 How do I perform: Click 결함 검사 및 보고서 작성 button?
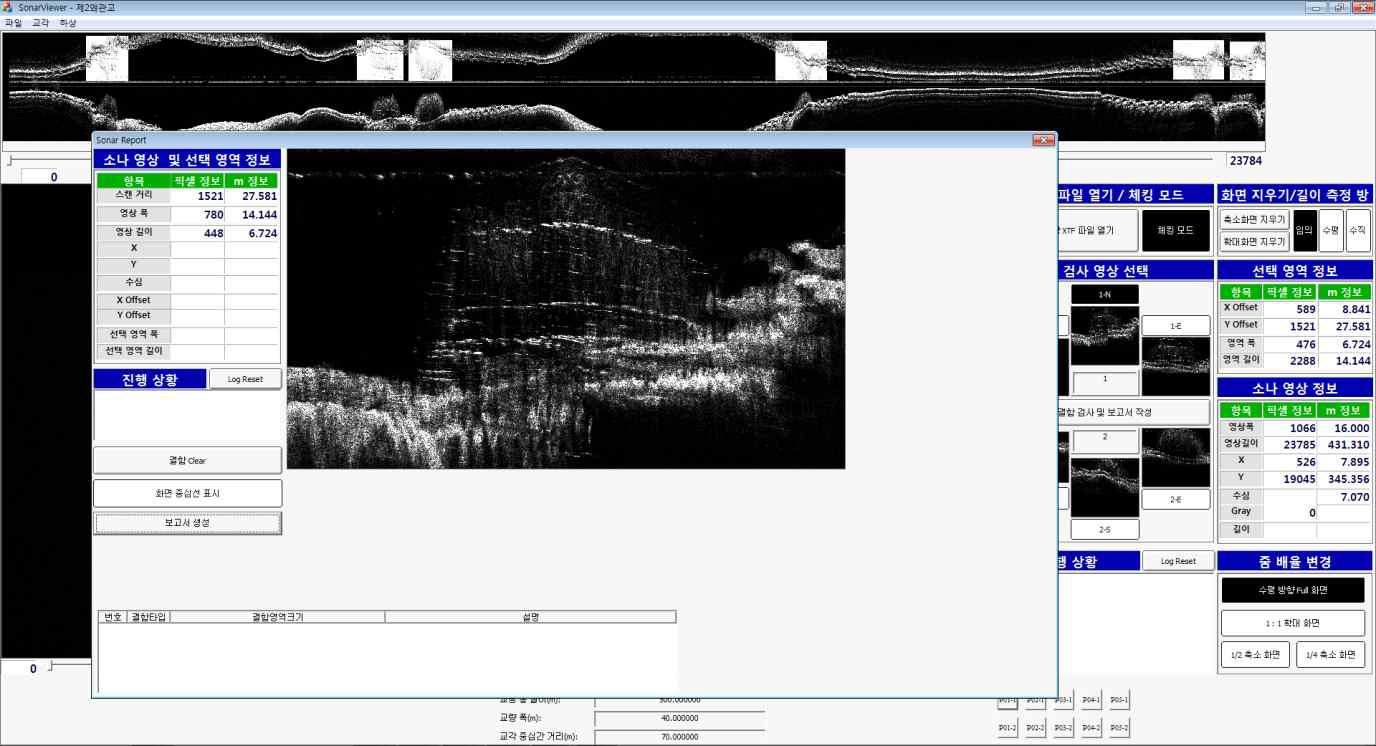click(x=1133, y=412)
